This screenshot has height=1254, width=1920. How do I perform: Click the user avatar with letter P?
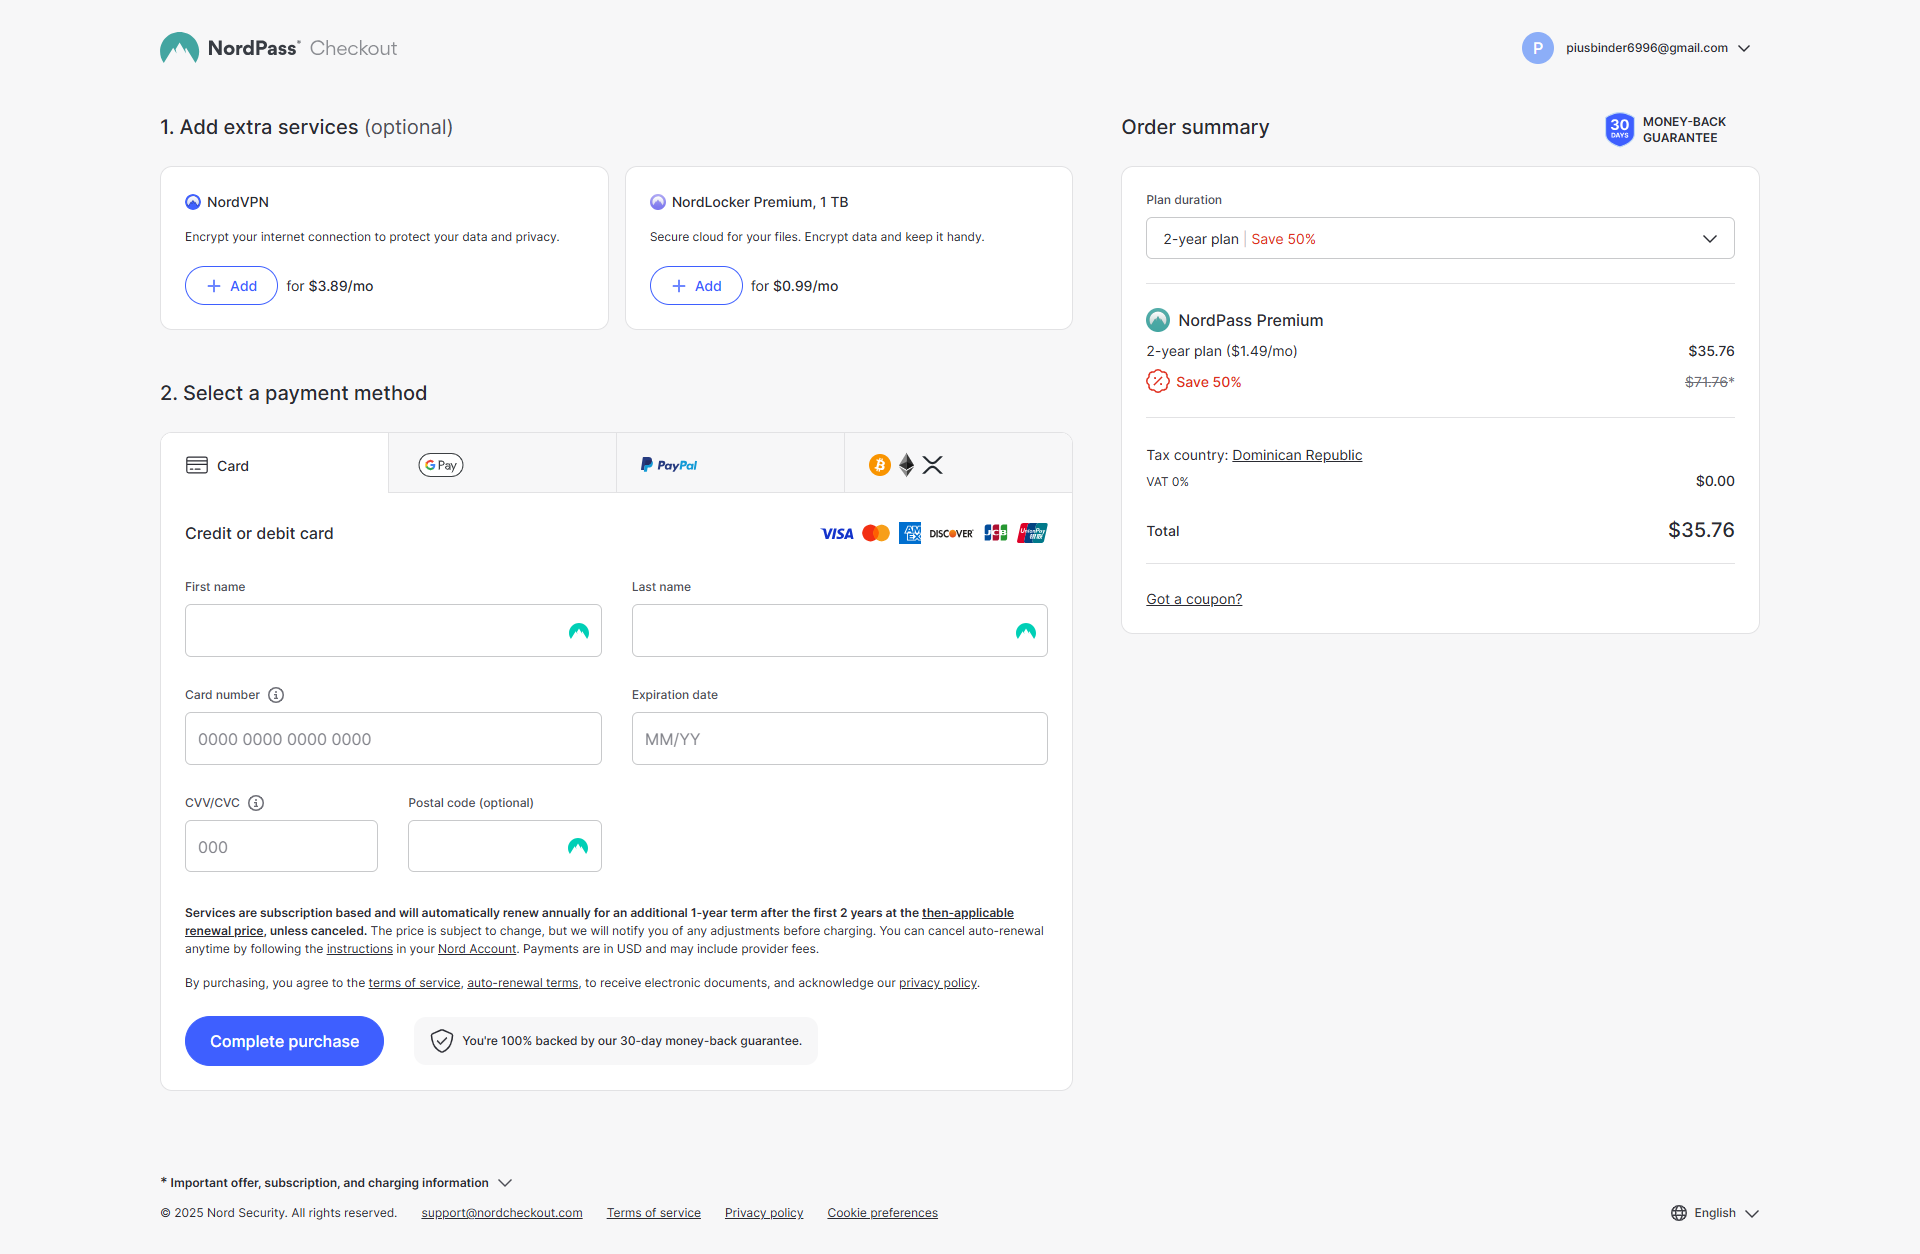point(1537,48)
